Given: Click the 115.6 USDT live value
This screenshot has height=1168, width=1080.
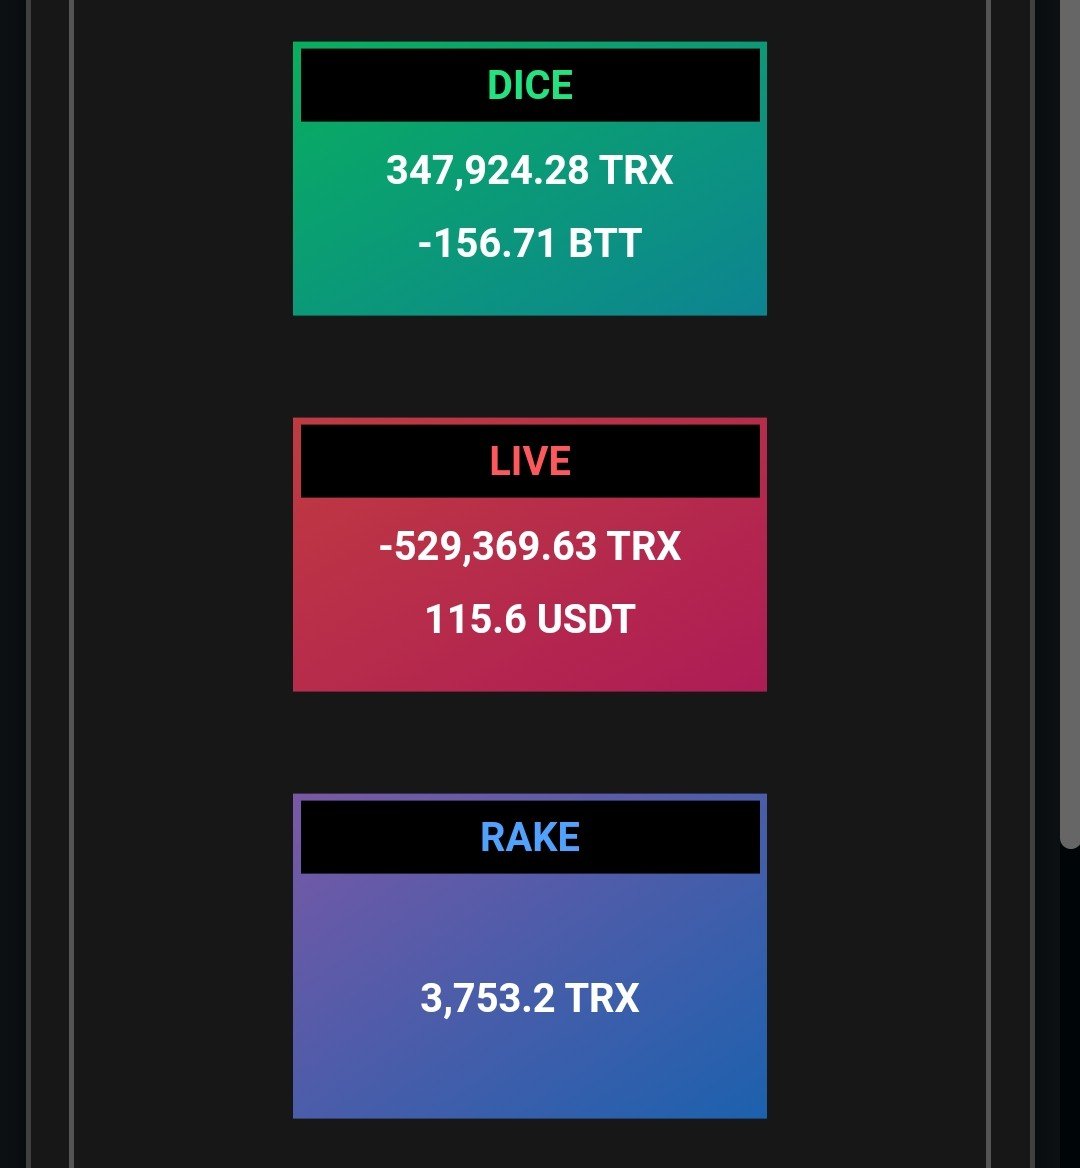Looking at the screenshot, I should [x=530, y=619].
